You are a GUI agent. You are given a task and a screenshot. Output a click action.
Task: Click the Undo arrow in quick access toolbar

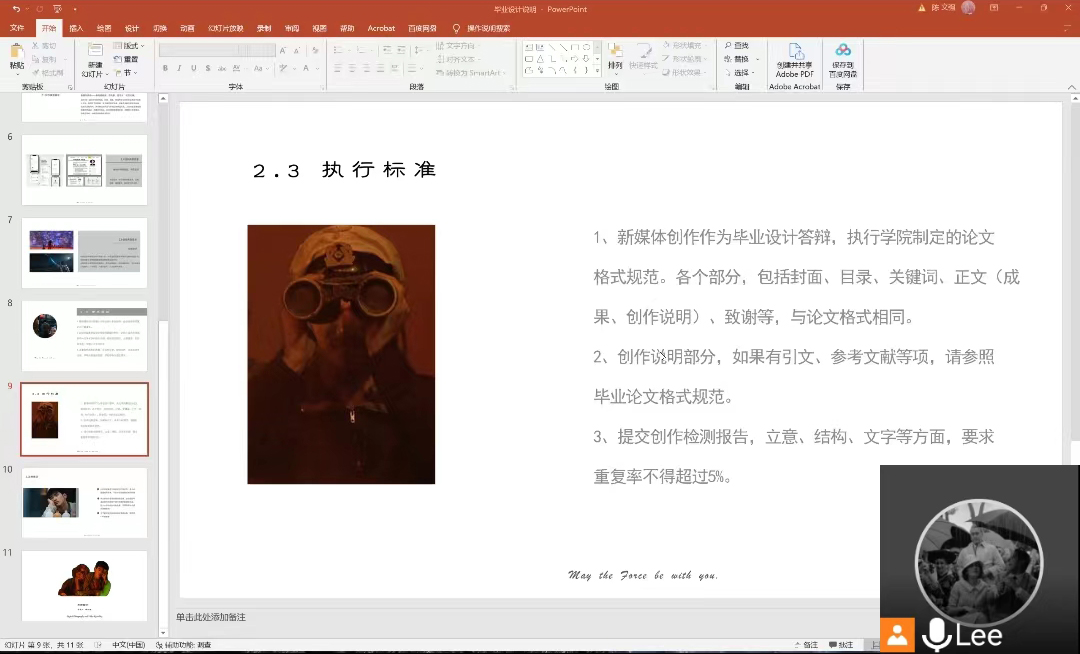(16, 9)
